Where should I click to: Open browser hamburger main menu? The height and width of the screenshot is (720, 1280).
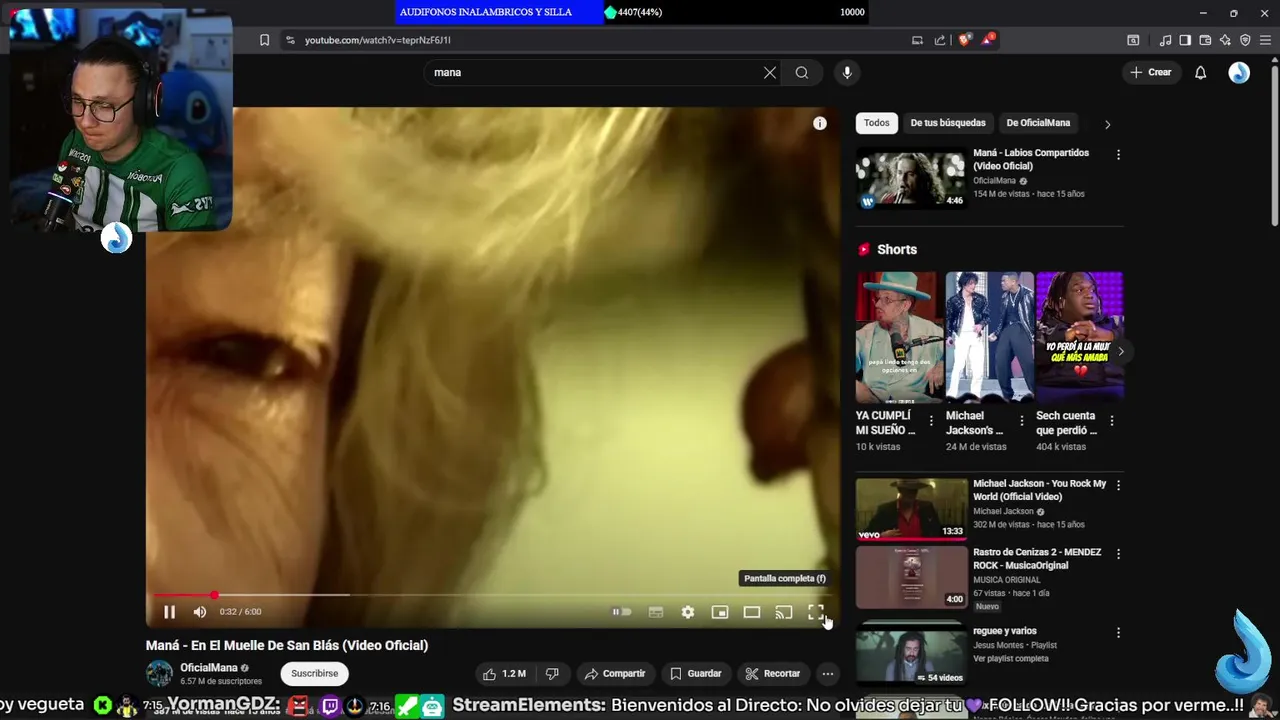pyautogui.click(x=1265, y=40)
